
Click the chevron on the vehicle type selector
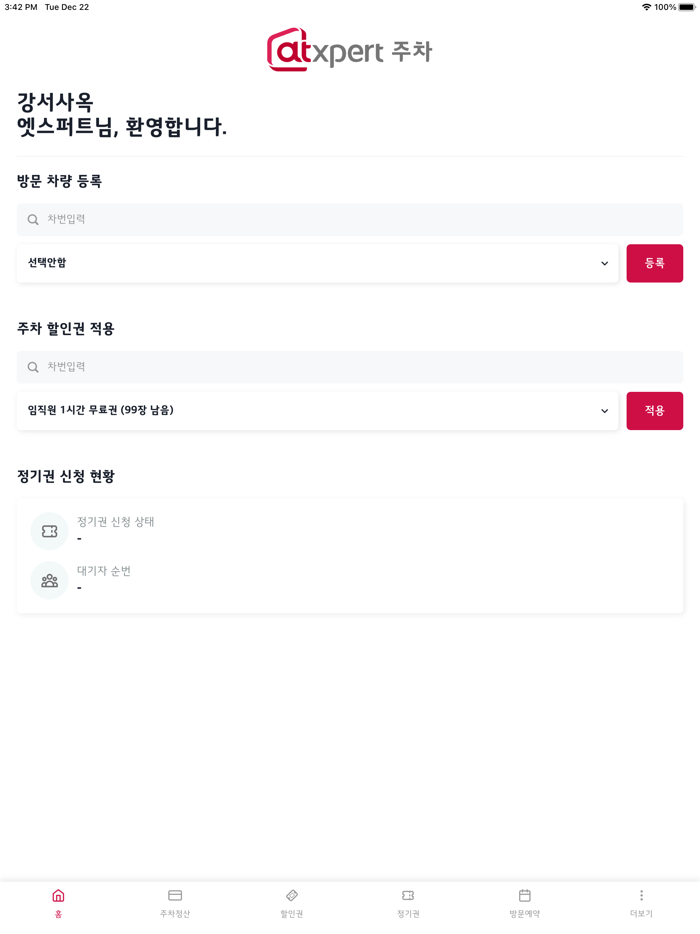[x=604, y=263]
